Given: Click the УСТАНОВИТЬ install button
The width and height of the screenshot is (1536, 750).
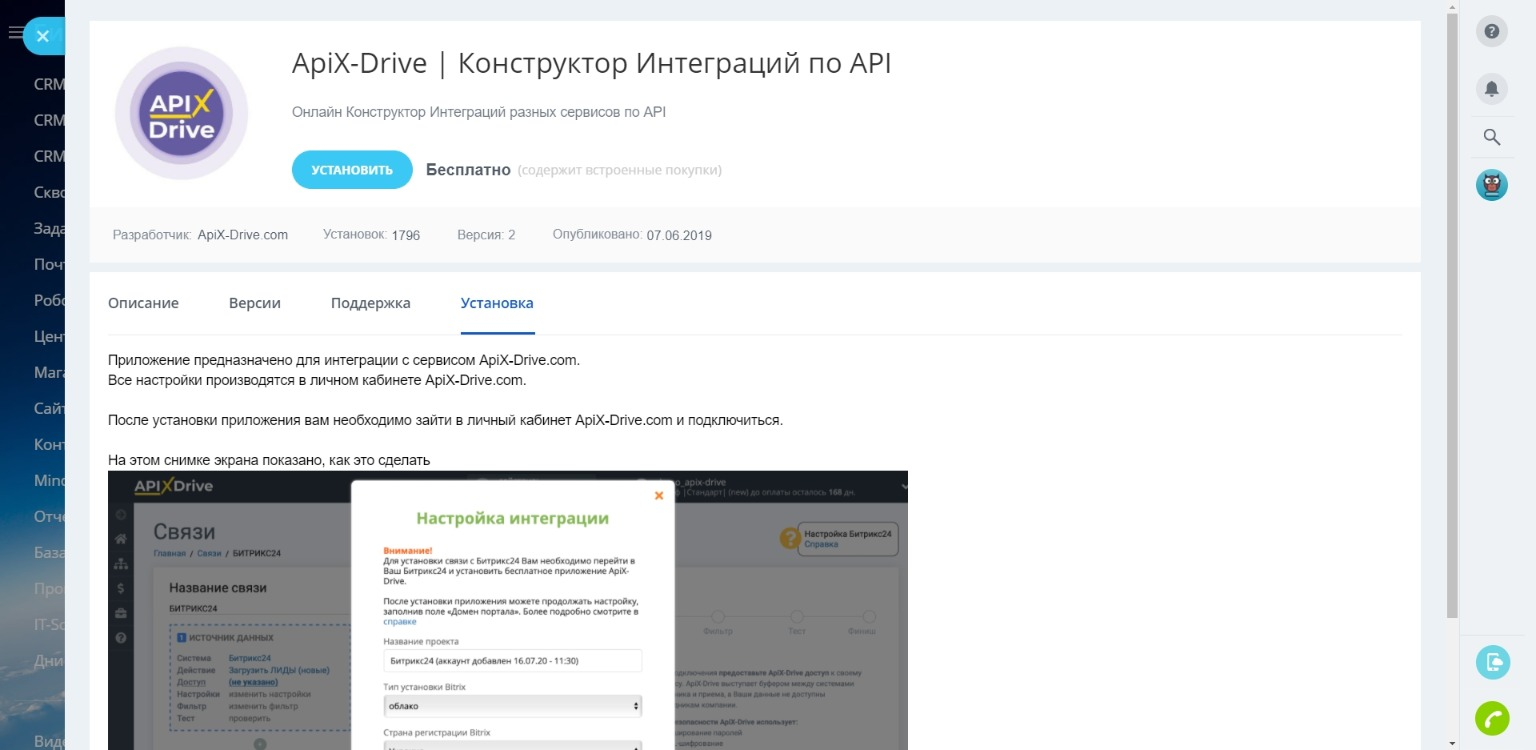Looking at the screenshot, I should 352,170.
